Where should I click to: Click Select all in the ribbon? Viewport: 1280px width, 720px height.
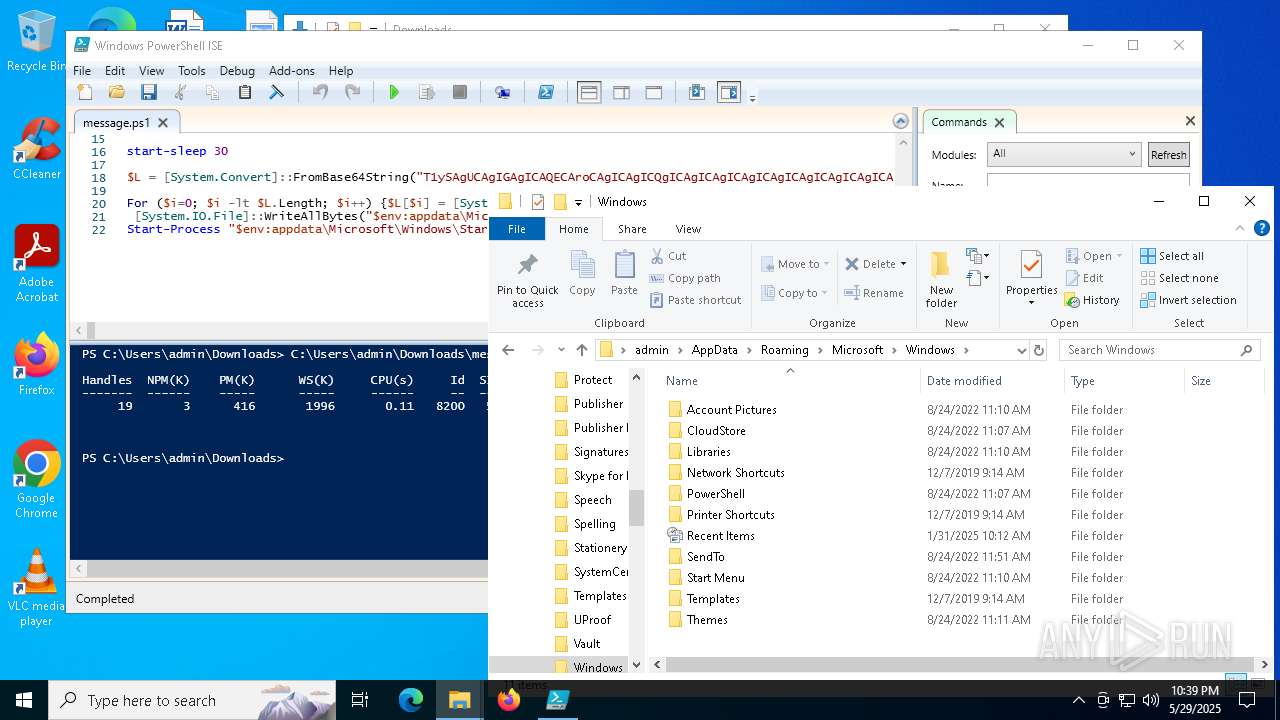pos(1172,256)
